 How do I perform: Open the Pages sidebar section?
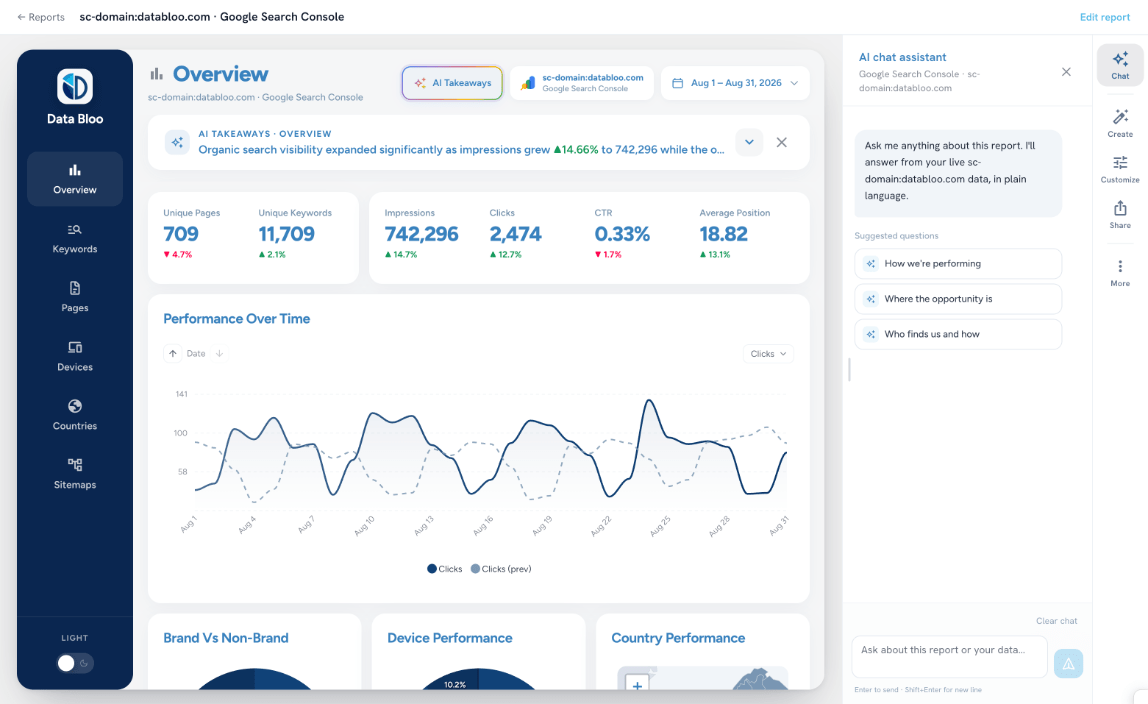(75, 297)
